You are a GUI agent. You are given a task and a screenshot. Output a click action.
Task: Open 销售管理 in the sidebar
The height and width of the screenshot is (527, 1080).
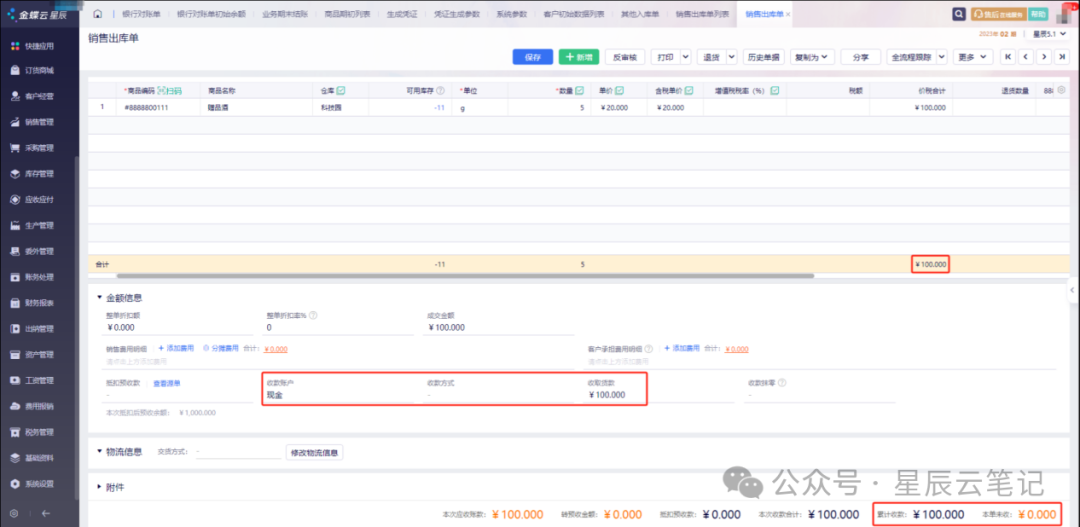point(39,122)
